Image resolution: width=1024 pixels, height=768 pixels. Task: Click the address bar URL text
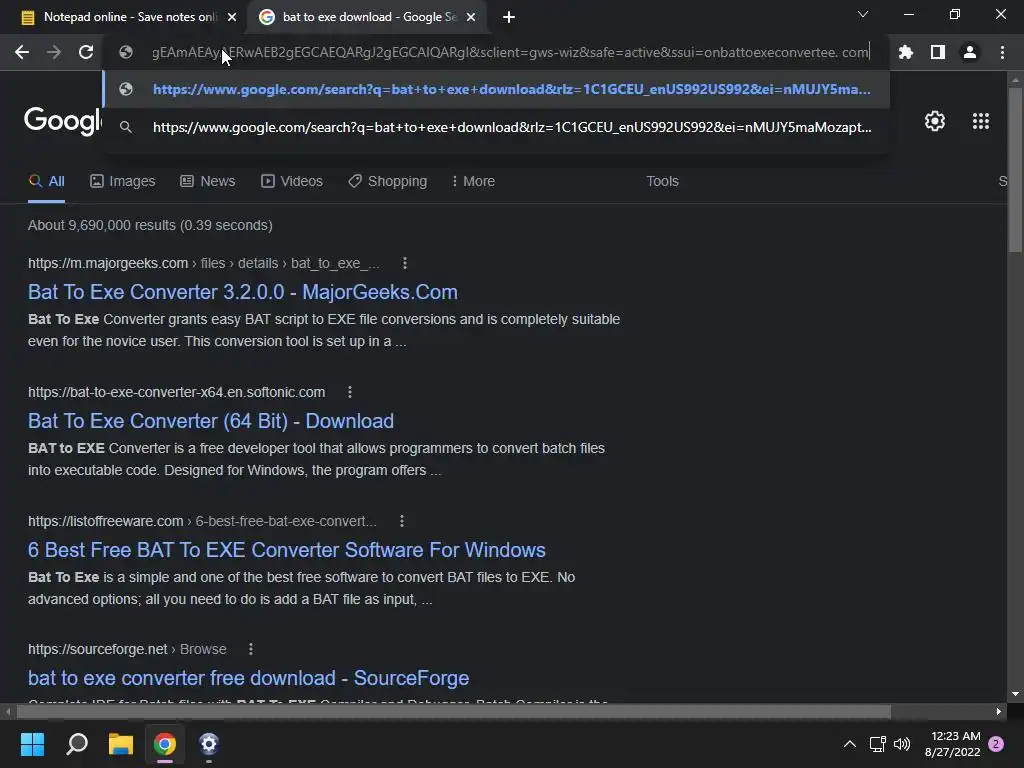509,52
